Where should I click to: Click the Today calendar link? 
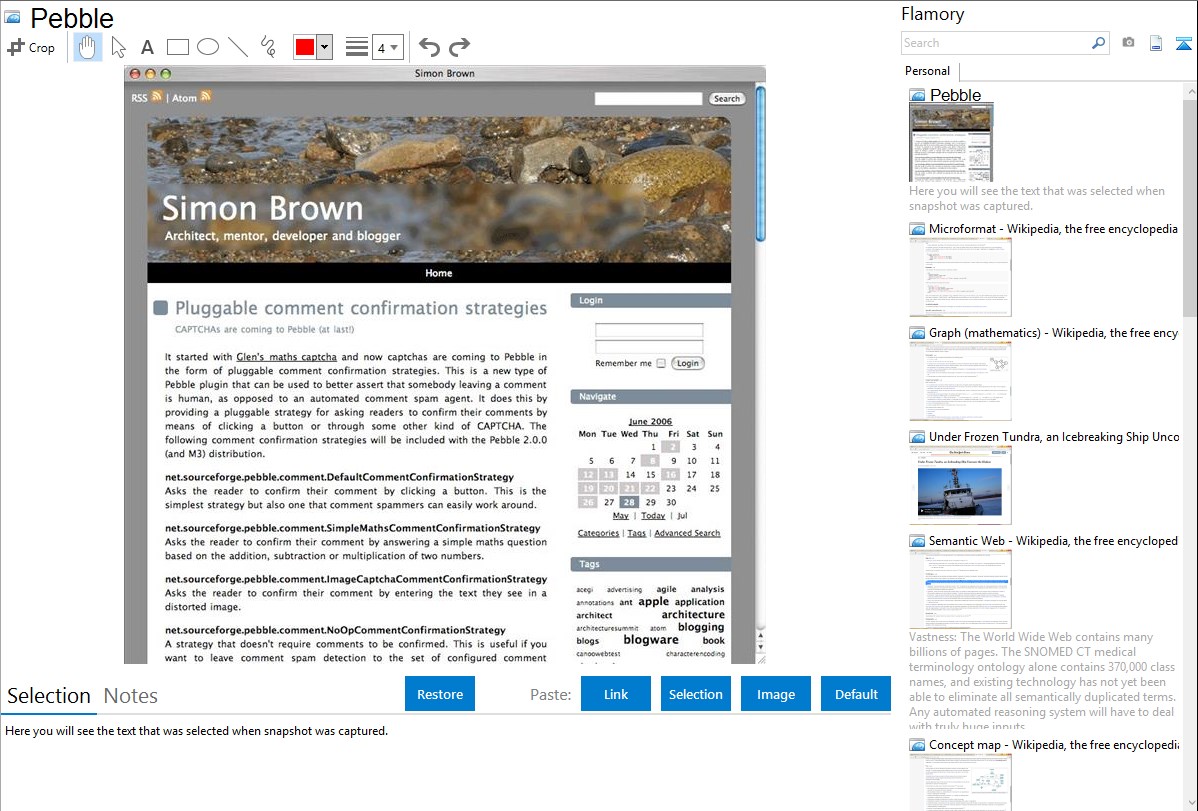[652, 515]
